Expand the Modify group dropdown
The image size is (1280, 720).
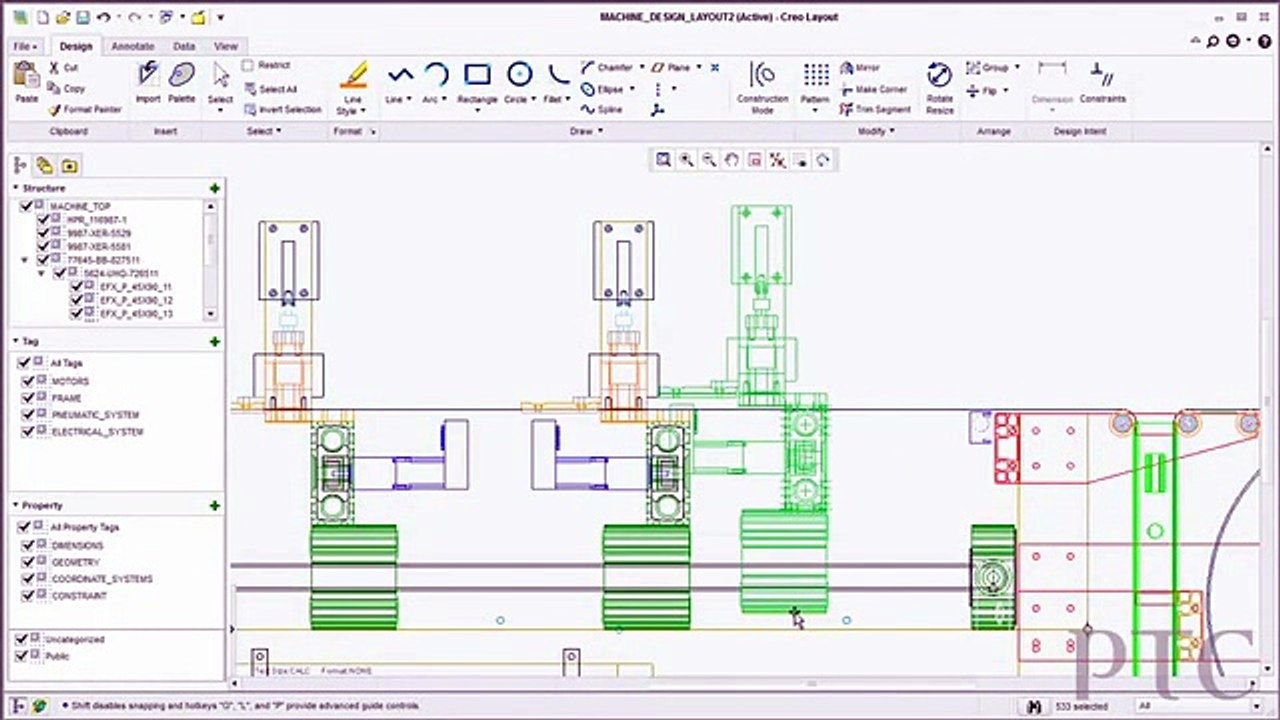tap(876, 131)
